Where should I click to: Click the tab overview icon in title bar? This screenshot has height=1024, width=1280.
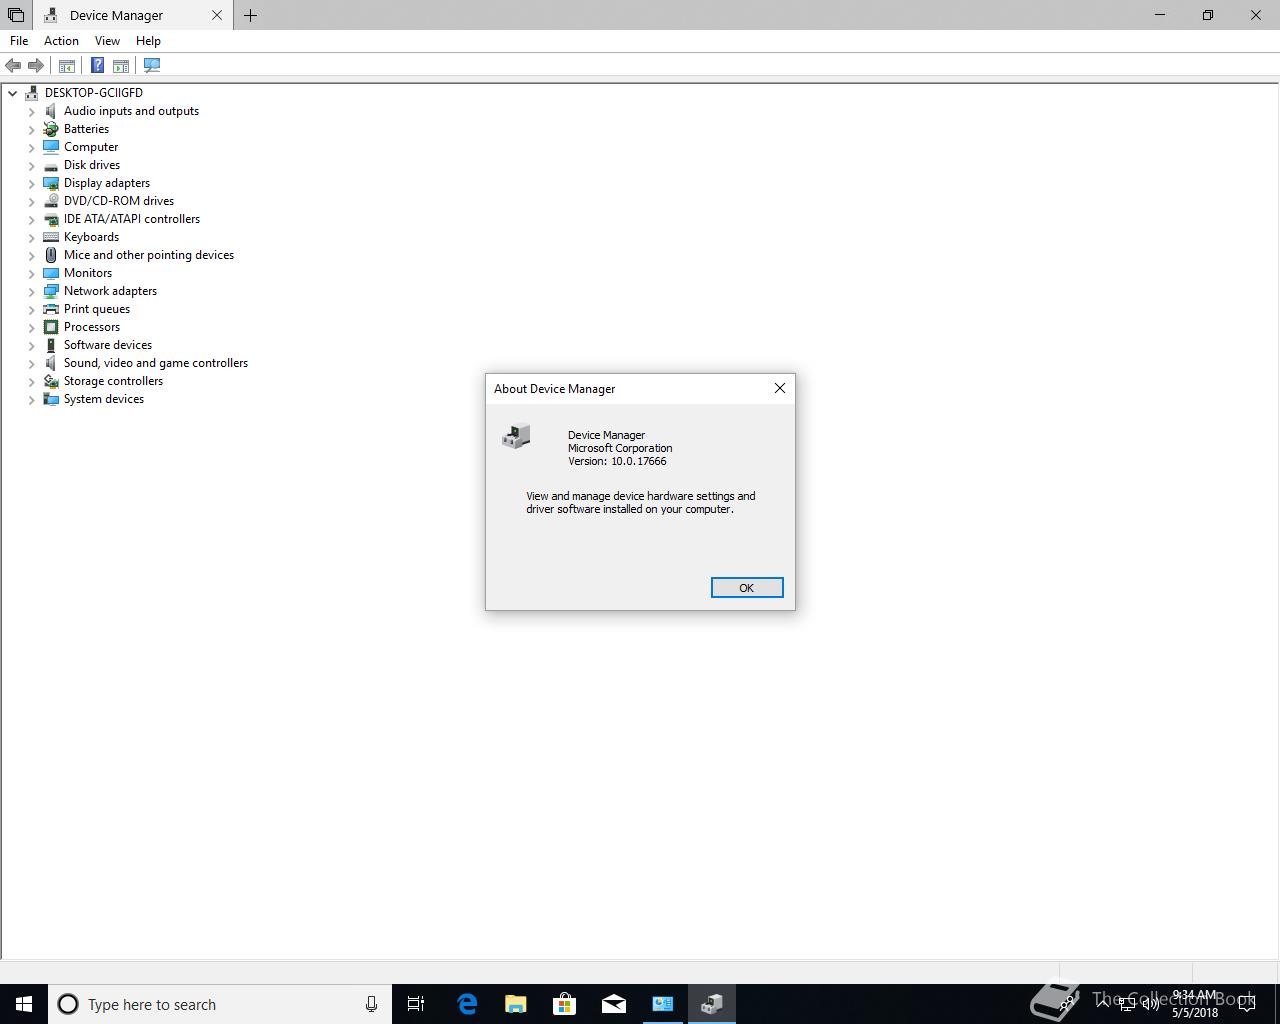(x=16, y=15)
